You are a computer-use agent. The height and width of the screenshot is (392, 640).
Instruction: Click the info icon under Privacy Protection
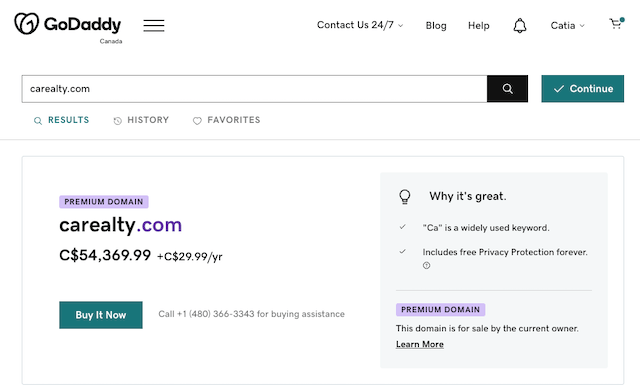pos(427,265)
